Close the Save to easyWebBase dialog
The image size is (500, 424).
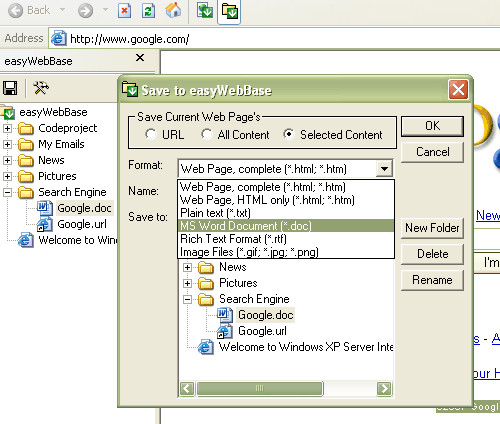point(458,89)
